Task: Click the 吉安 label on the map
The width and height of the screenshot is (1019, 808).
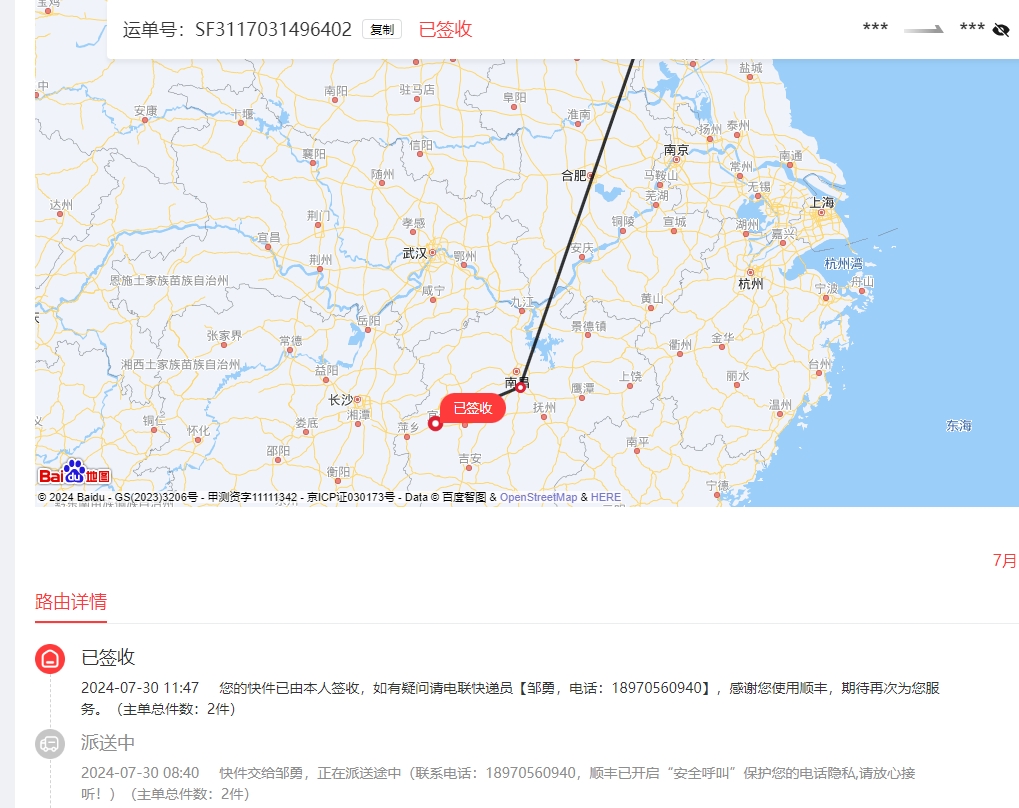Action: [x=470, y=459]
